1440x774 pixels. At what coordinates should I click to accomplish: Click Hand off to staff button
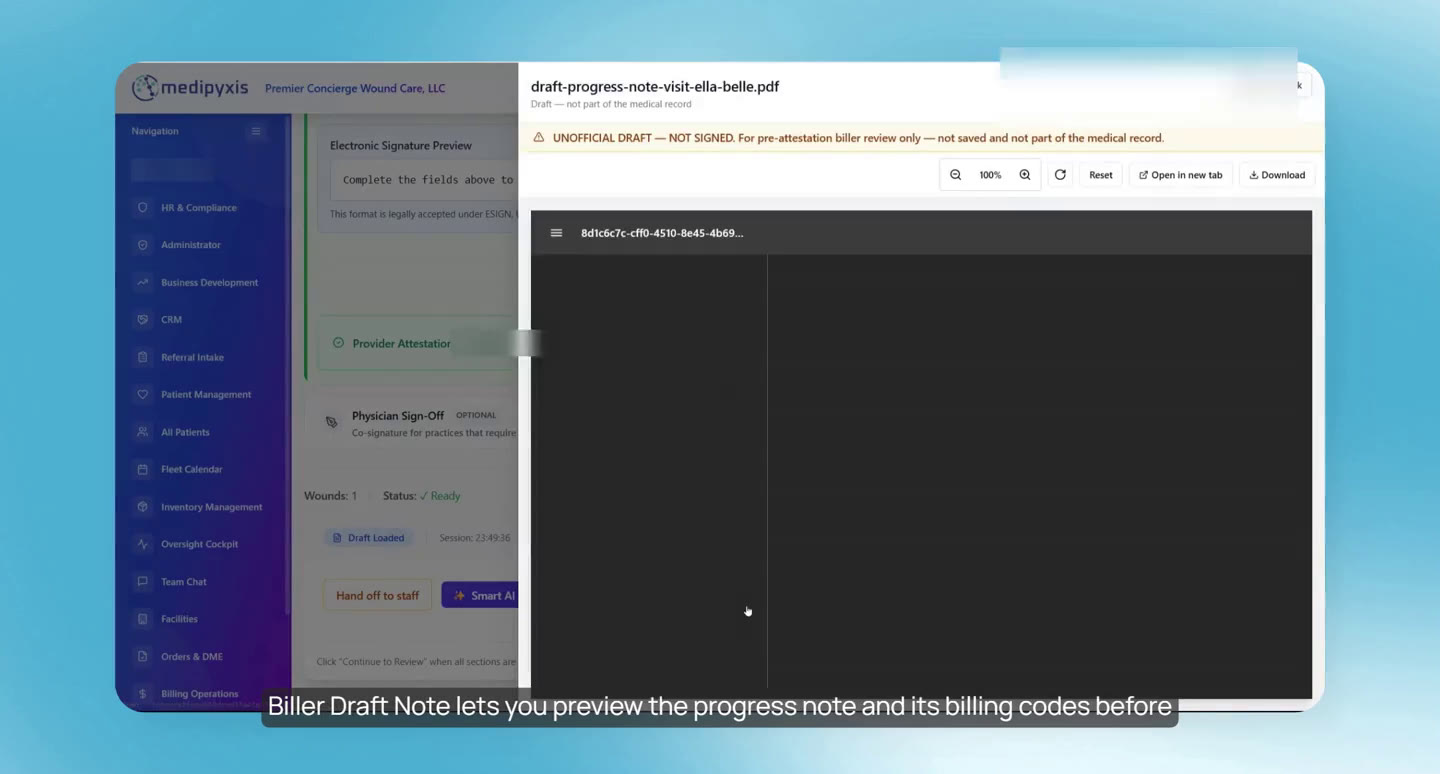[378, 595]
